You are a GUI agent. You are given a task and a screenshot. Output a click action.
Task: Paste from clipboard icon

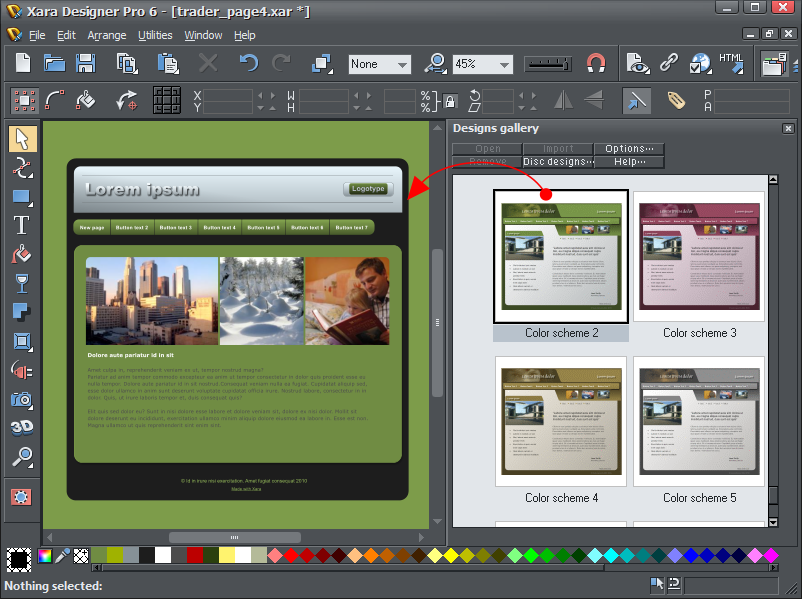click(x=167, y=63)
